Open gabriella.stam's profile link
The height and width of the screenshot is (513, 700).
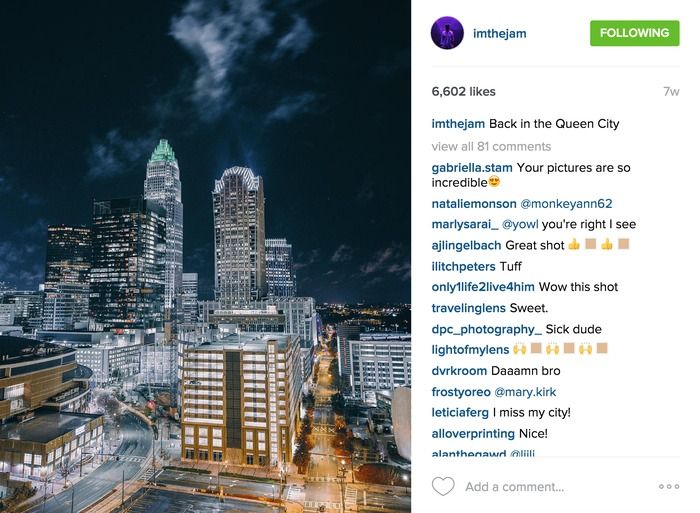tap(472, 168)
